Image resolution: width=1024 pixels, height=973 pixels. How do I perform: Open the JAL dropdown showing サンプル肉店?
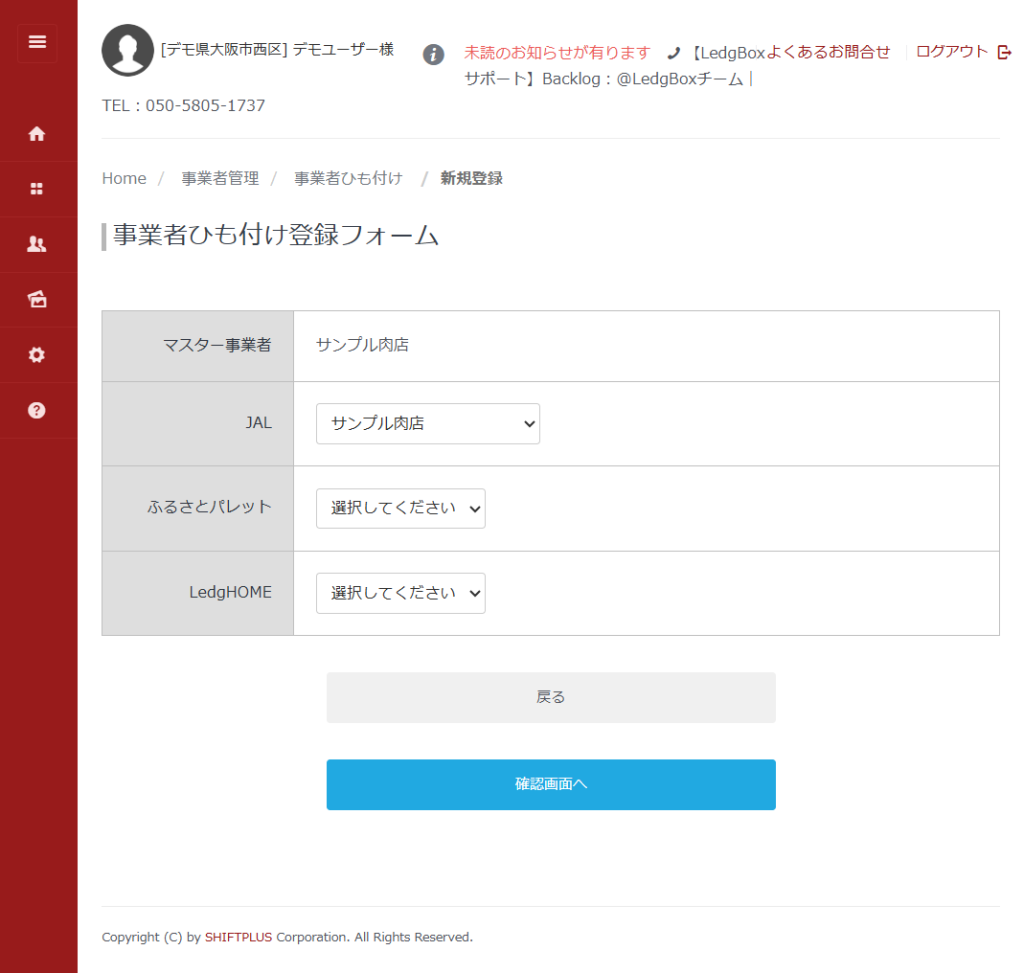coord(427,424)
